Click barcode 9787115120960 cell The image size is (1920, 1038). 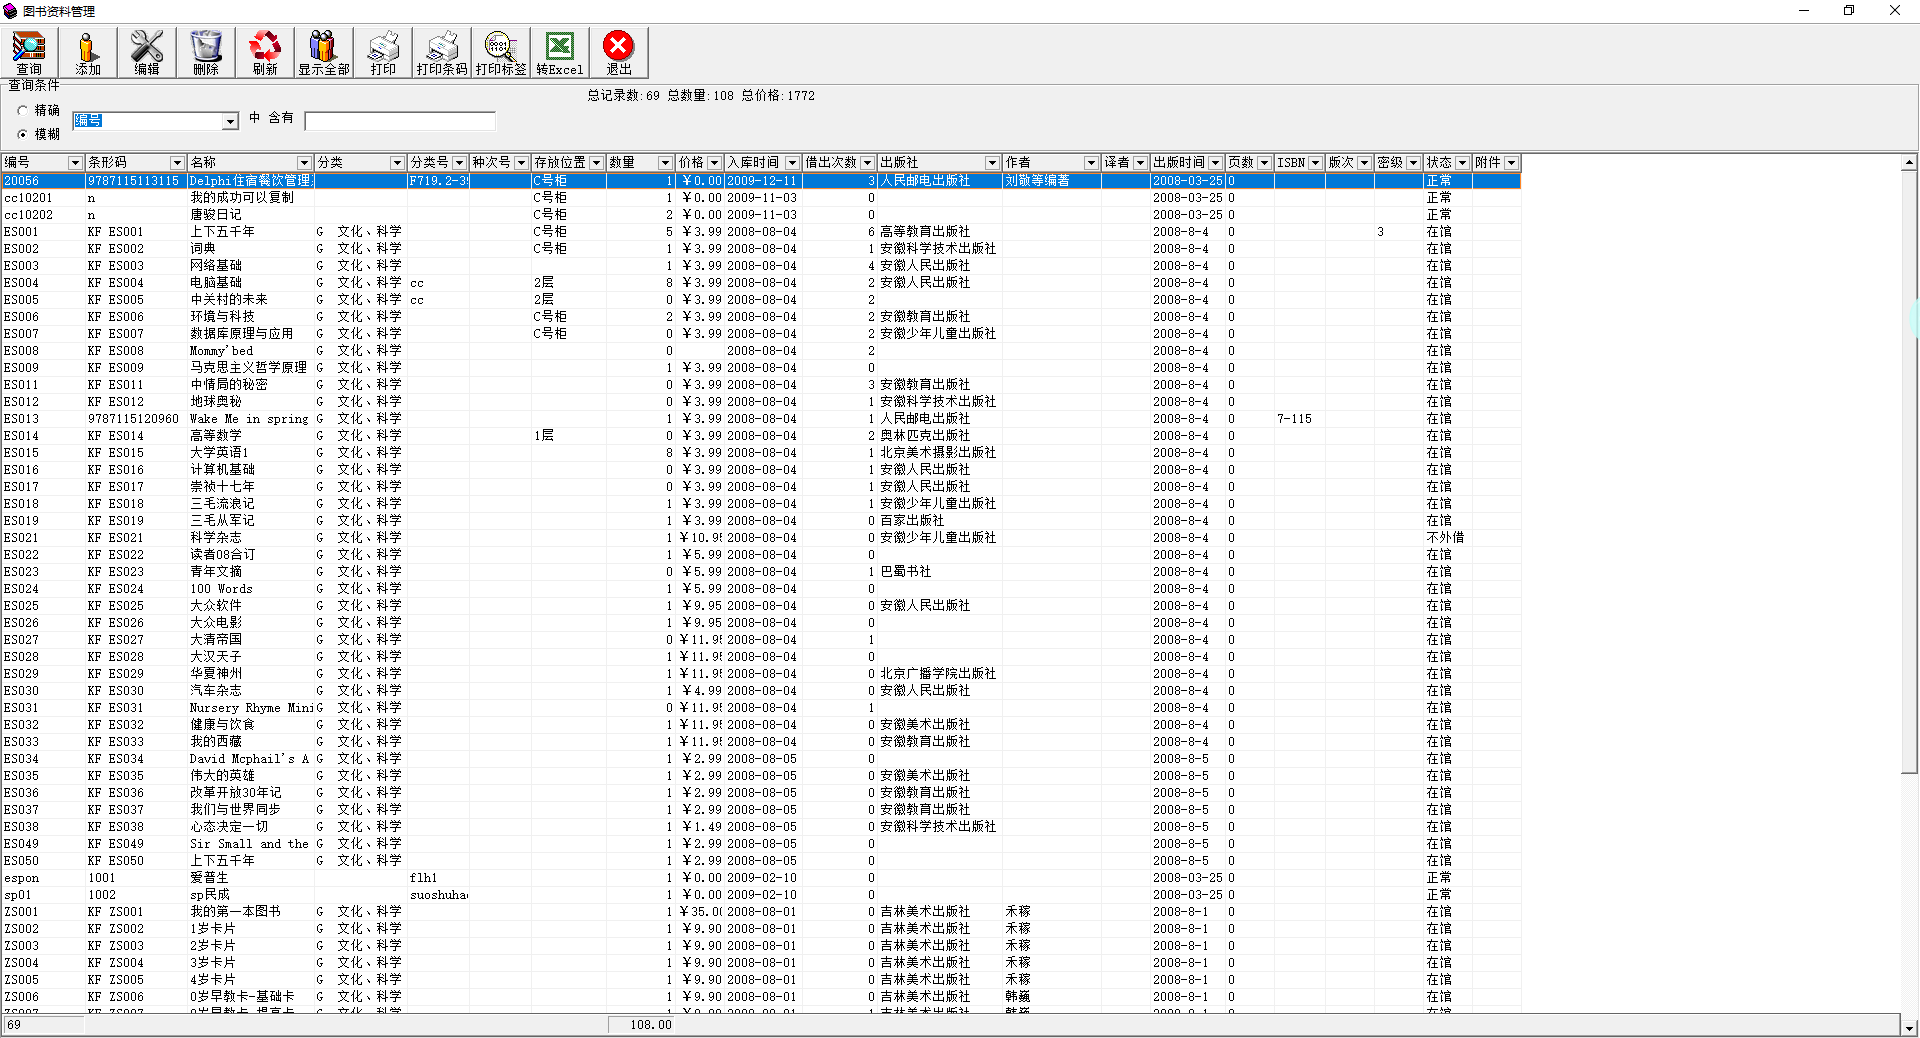(x=133, y=419)
